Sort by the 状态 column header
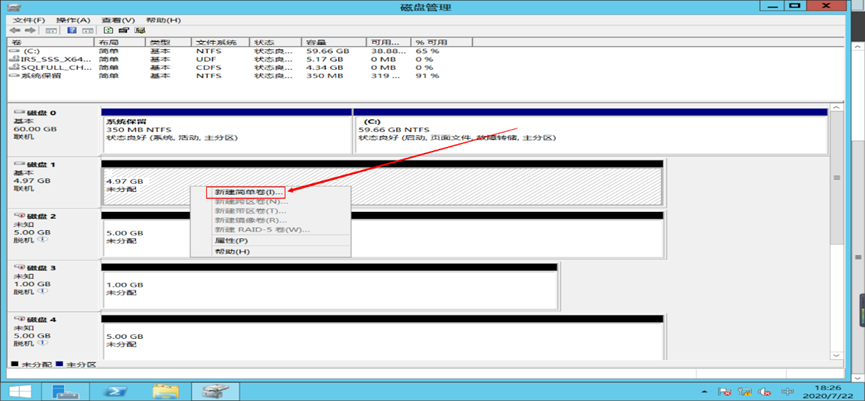 (276, 42)
